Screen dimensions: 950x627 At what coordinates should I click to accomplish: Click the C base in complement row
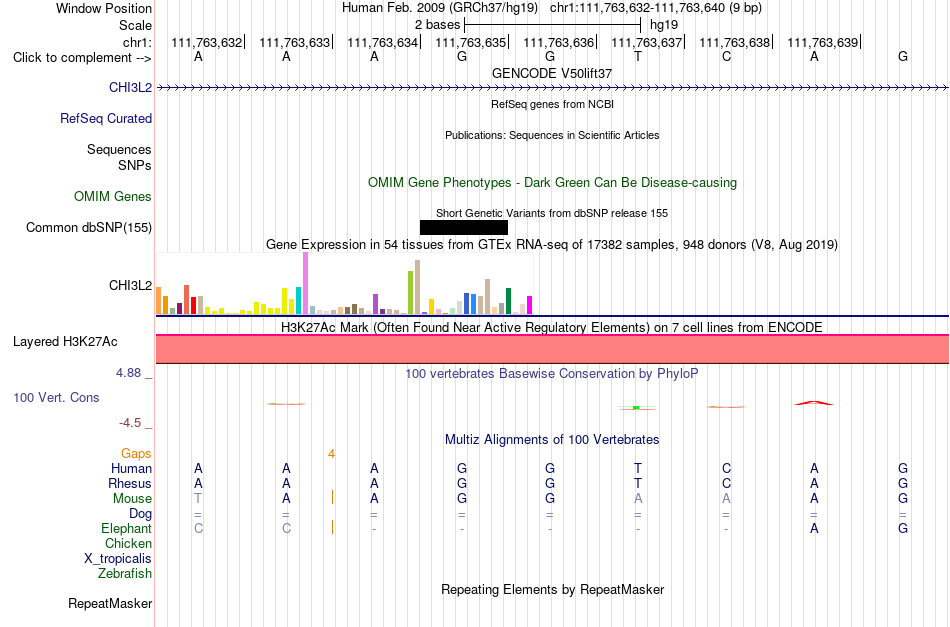coord(726,56)
